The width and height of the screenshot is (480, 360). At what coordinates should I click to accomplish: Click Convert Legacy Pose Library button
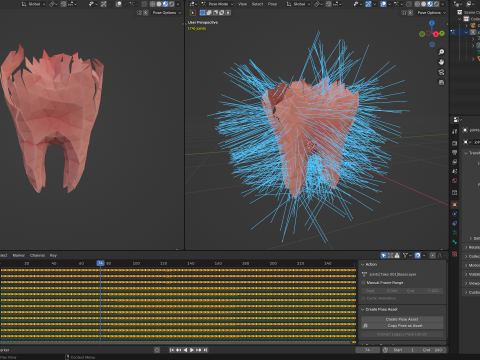tap(402, 334)
